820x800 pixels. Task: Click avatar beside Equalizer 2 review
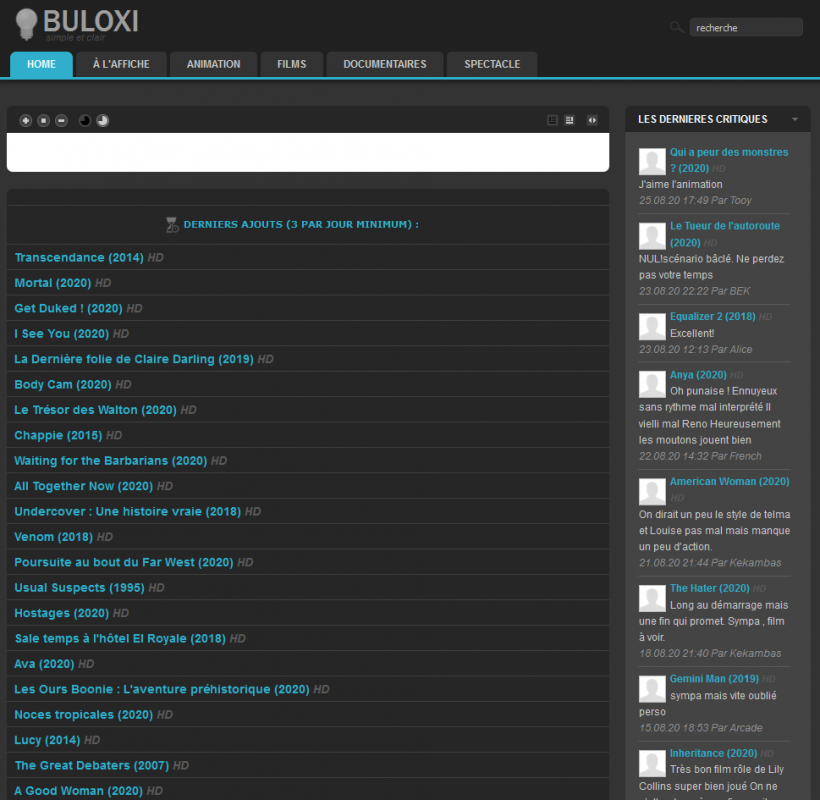coord(652,327)
